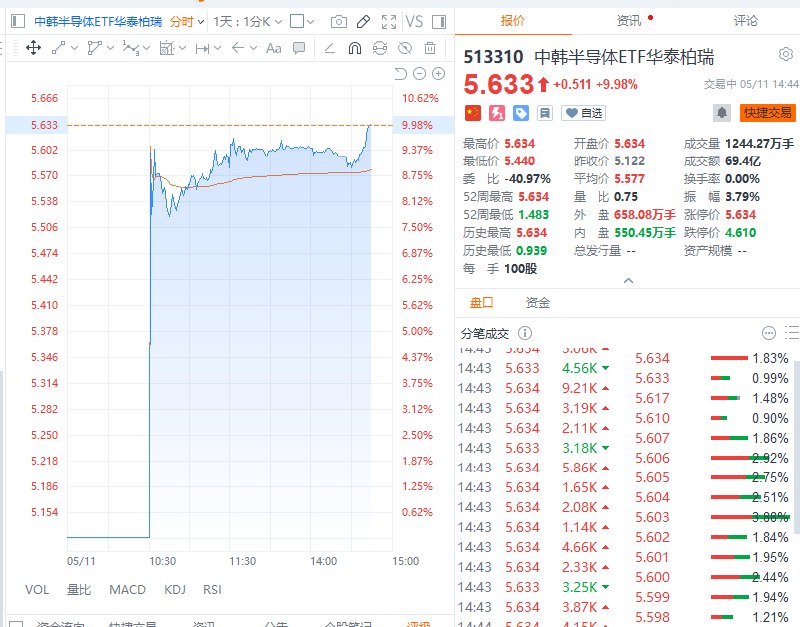The image size is (800, 627).
Task: Zoom out the chart with minus icon
Action: click(419, 74)
